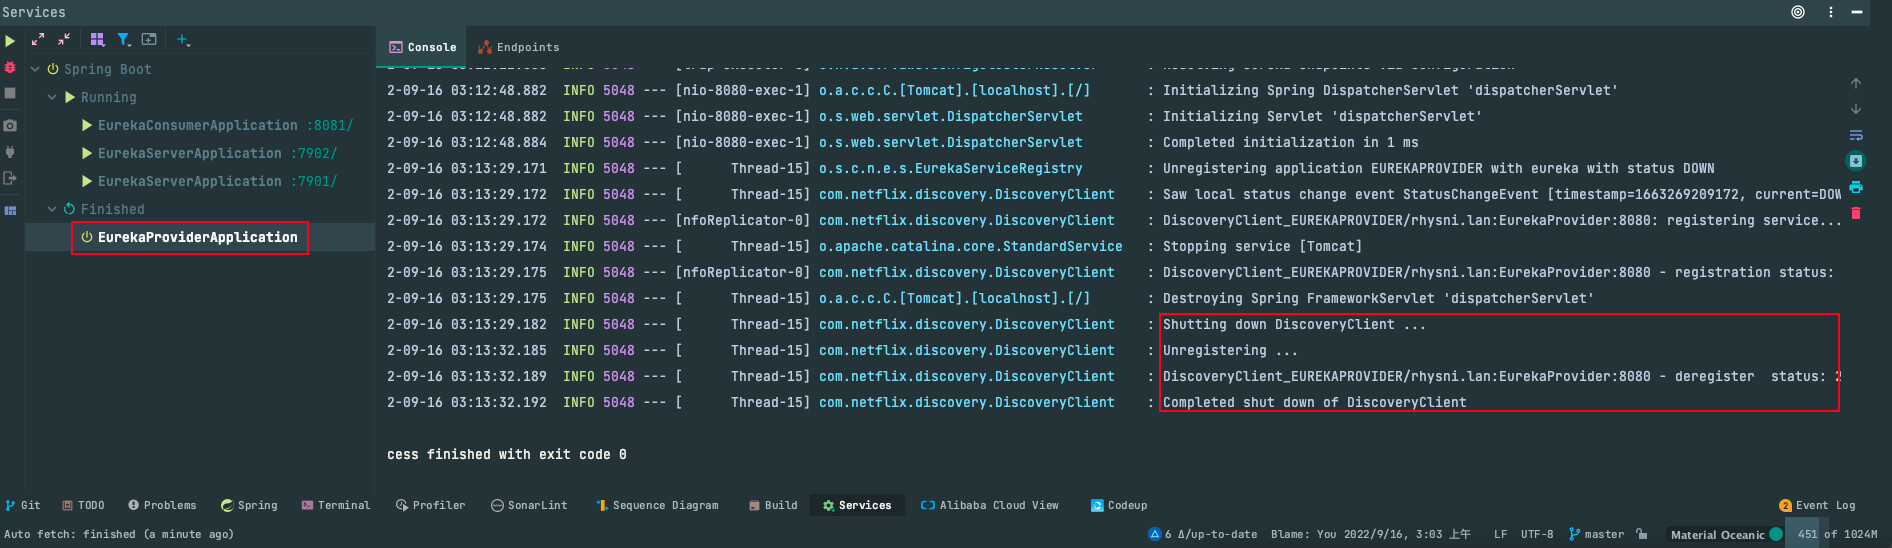Hide the Services tool window

1856,12
